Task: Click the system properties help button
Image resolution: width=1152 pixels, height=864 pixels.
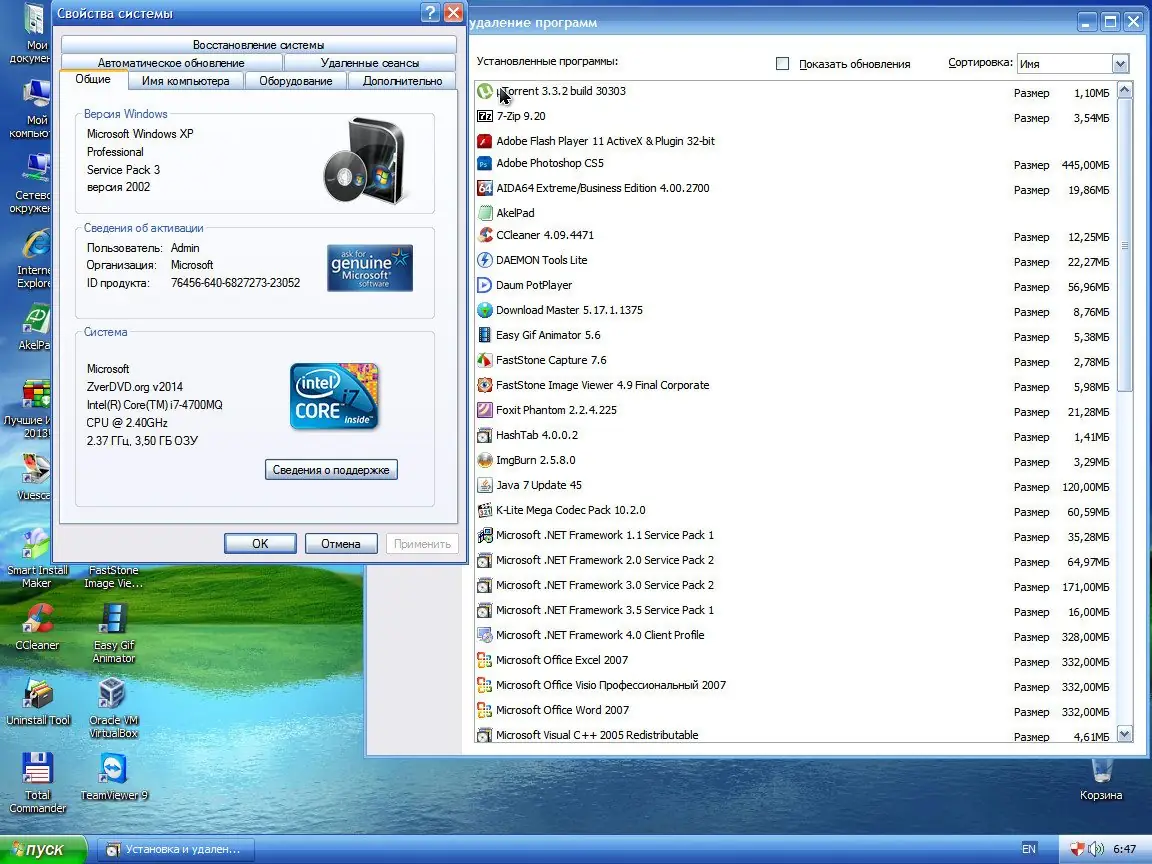Action: pos(431,12)
